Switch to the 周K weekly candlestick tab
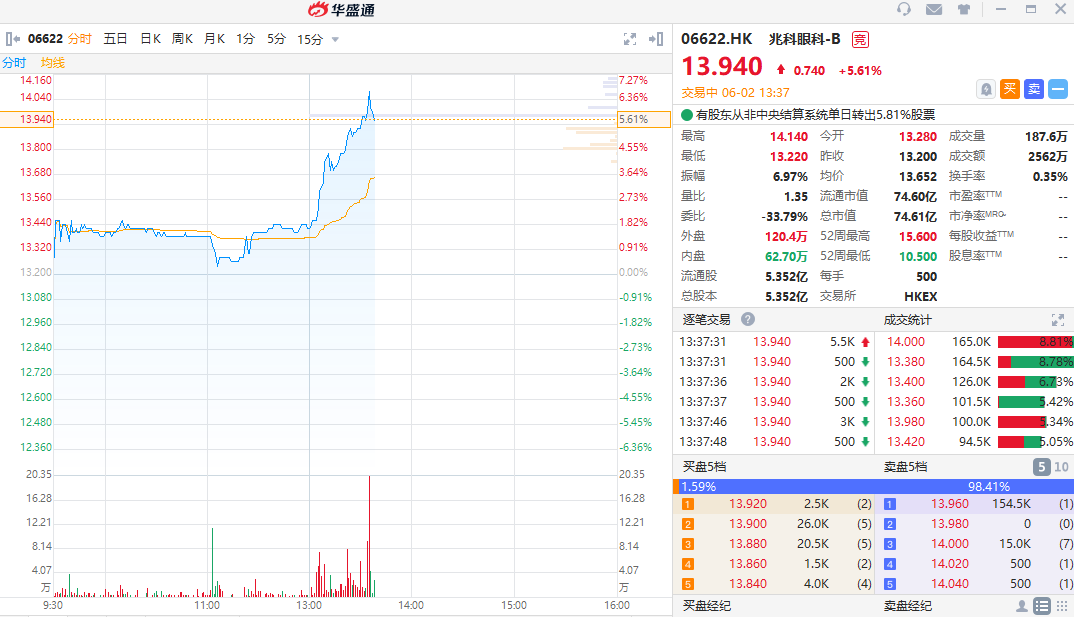The width and height of the screenshot is (1074, 617). point(182,39)
